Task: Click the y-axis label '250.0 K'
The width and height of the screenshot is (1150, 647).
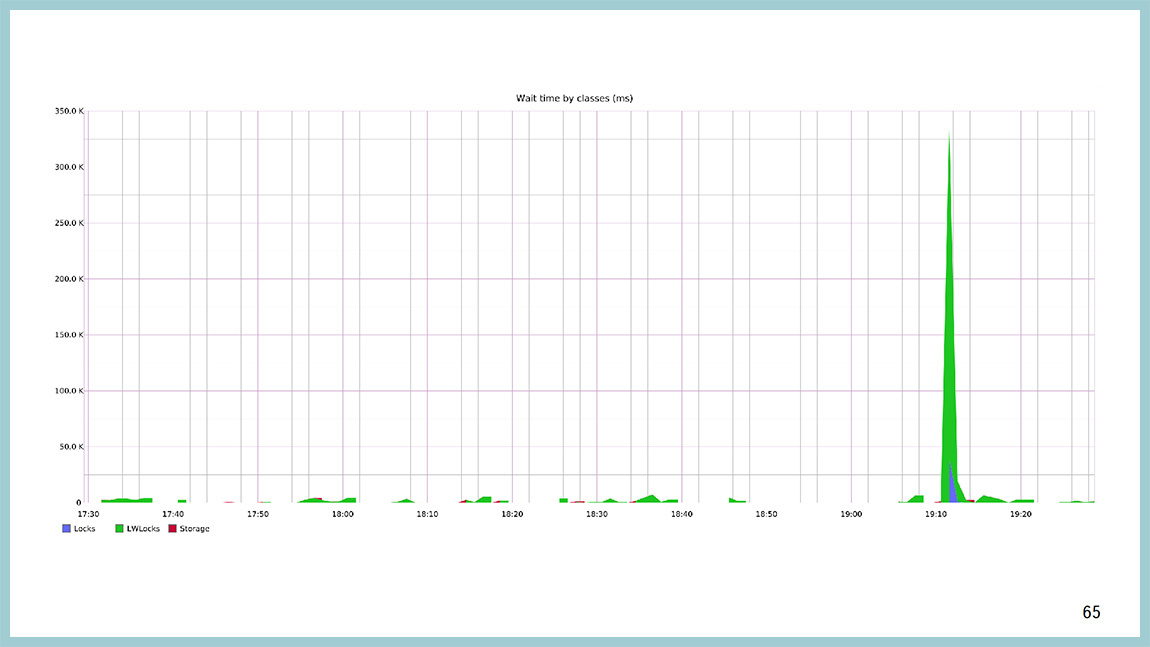Action: coord(70,223)
